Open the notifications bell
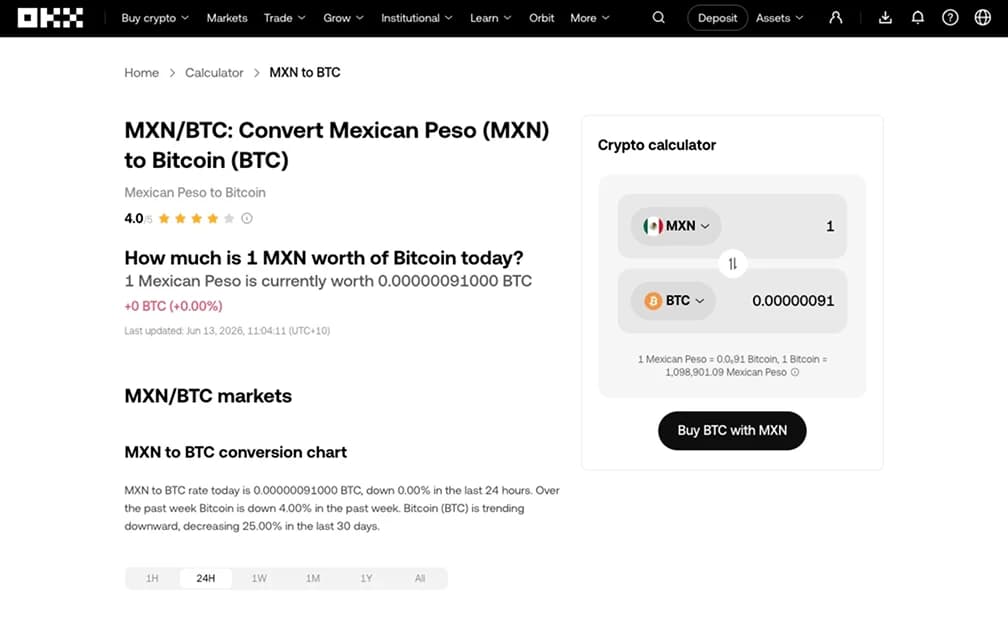Image resolution: width=1008 pixels, height=632 pixels. [918, 17]
